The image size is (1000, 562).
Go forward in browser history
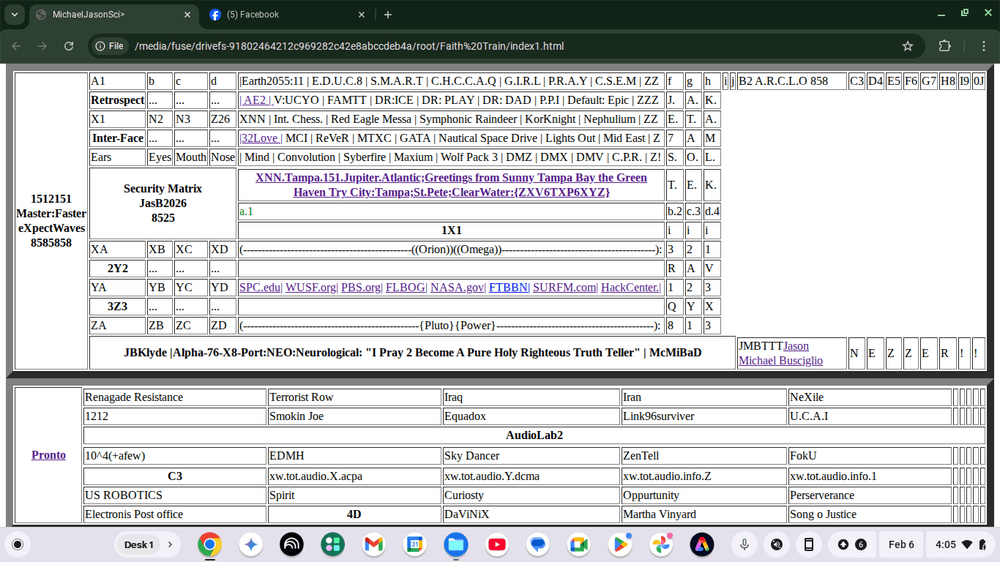click(x=42, y=46)
